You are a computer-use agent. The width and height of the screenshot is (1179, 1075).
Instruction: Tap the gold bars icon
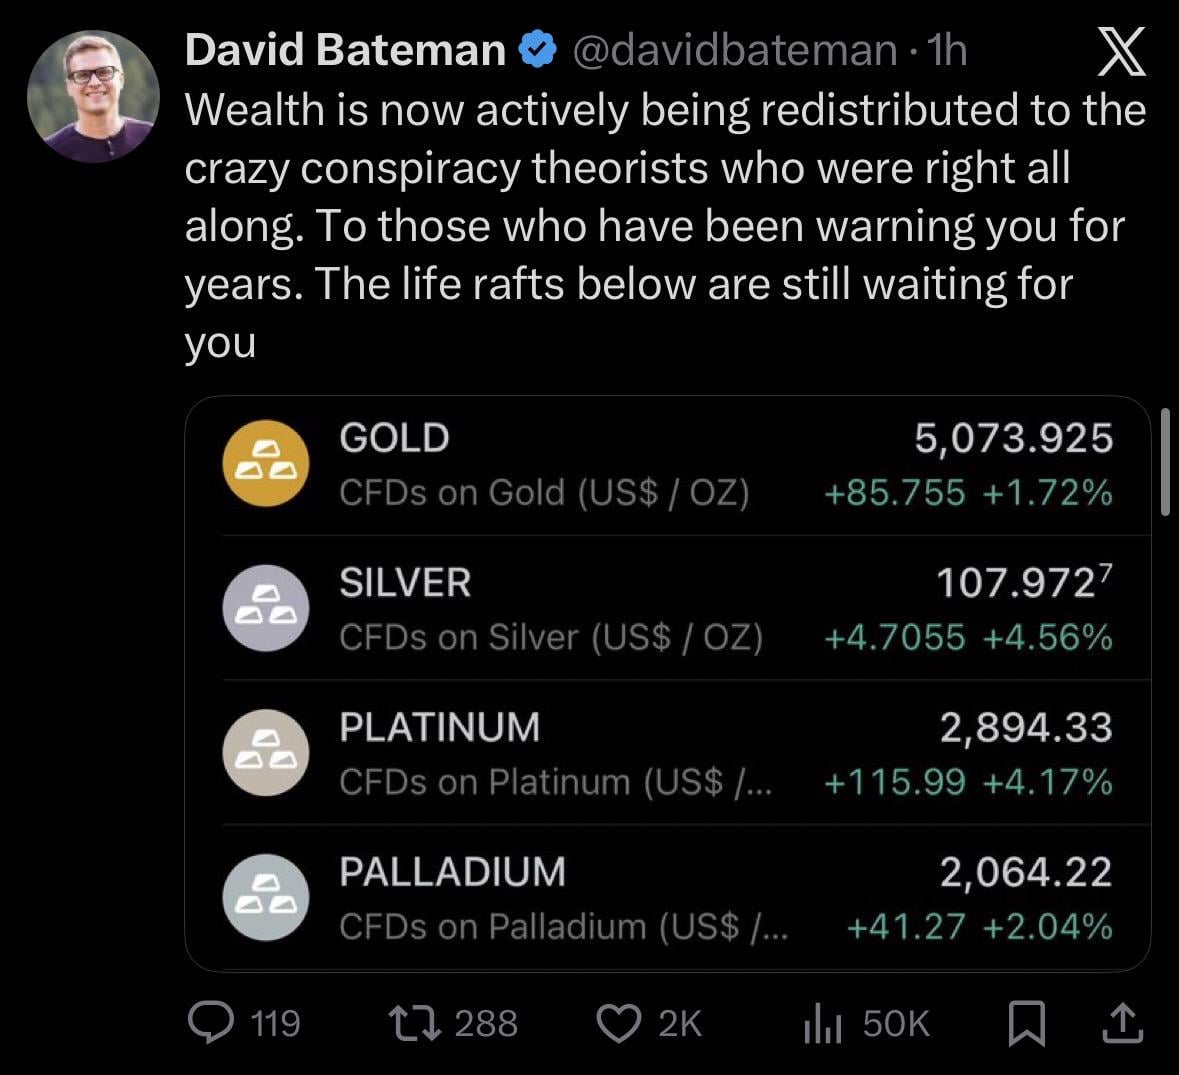coord(265,464)
